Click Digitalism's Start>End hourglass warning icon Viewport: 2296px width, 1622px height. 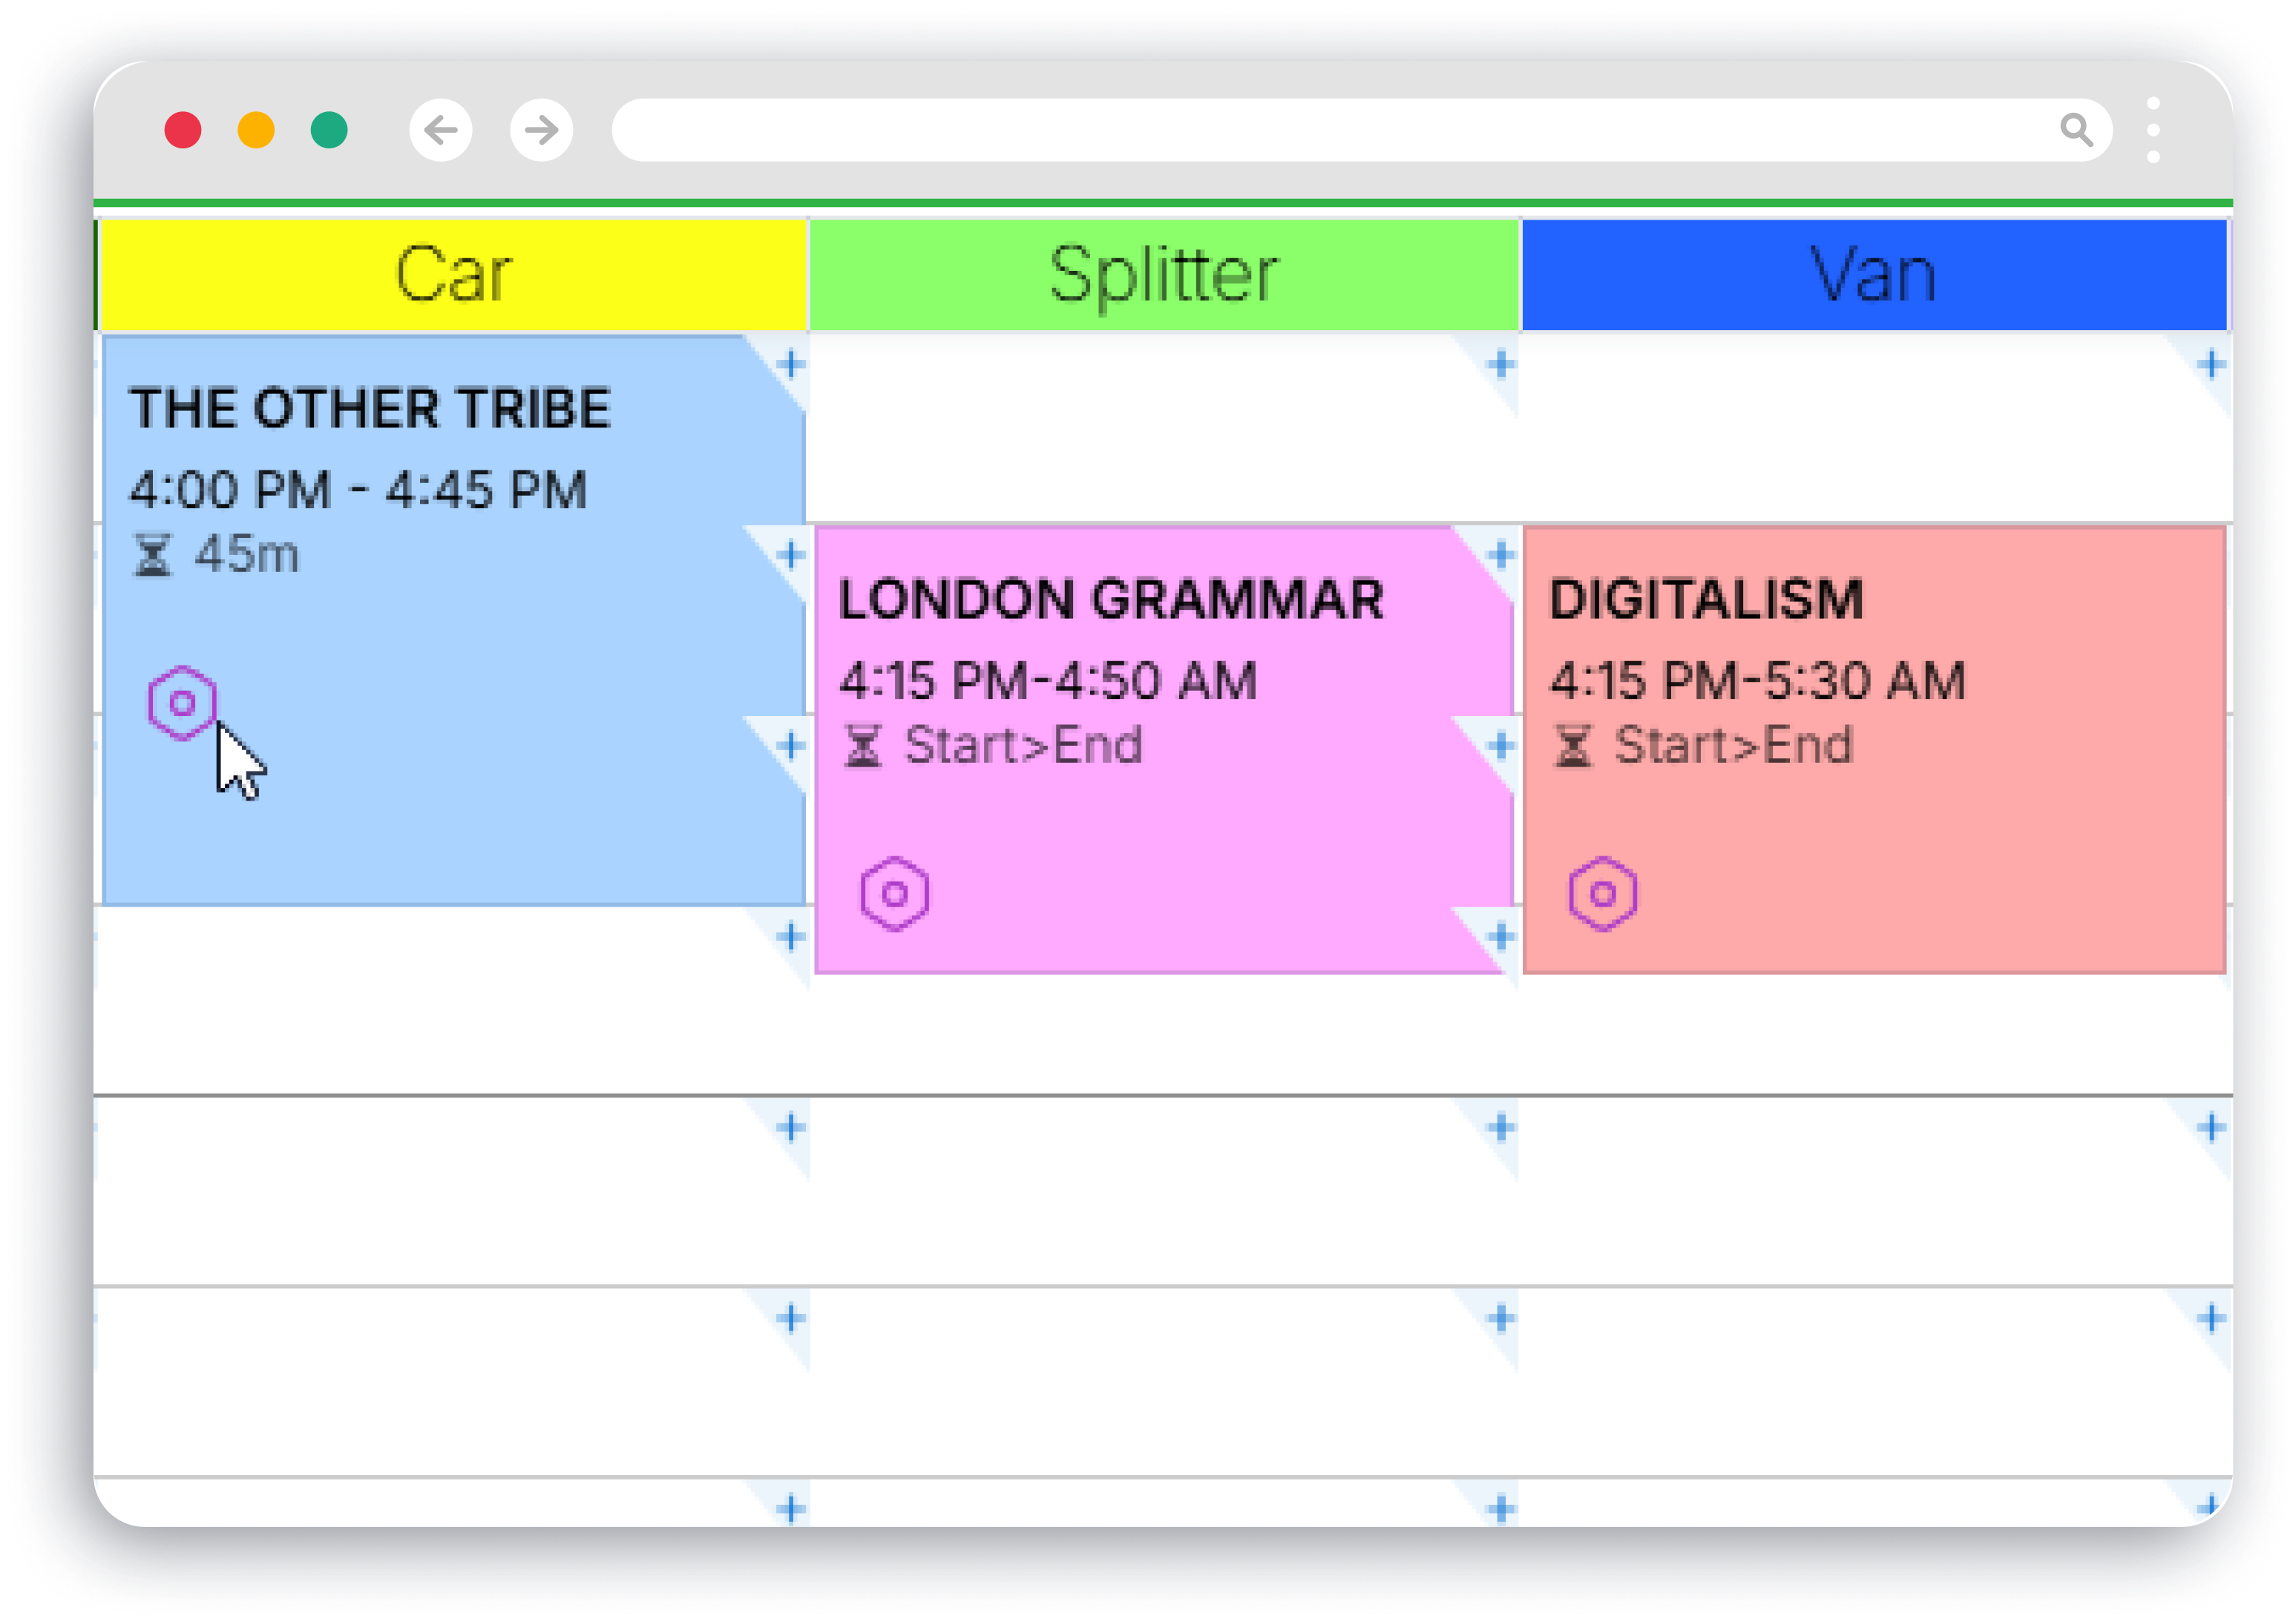pyautogui.click(x=1573, y=746)
